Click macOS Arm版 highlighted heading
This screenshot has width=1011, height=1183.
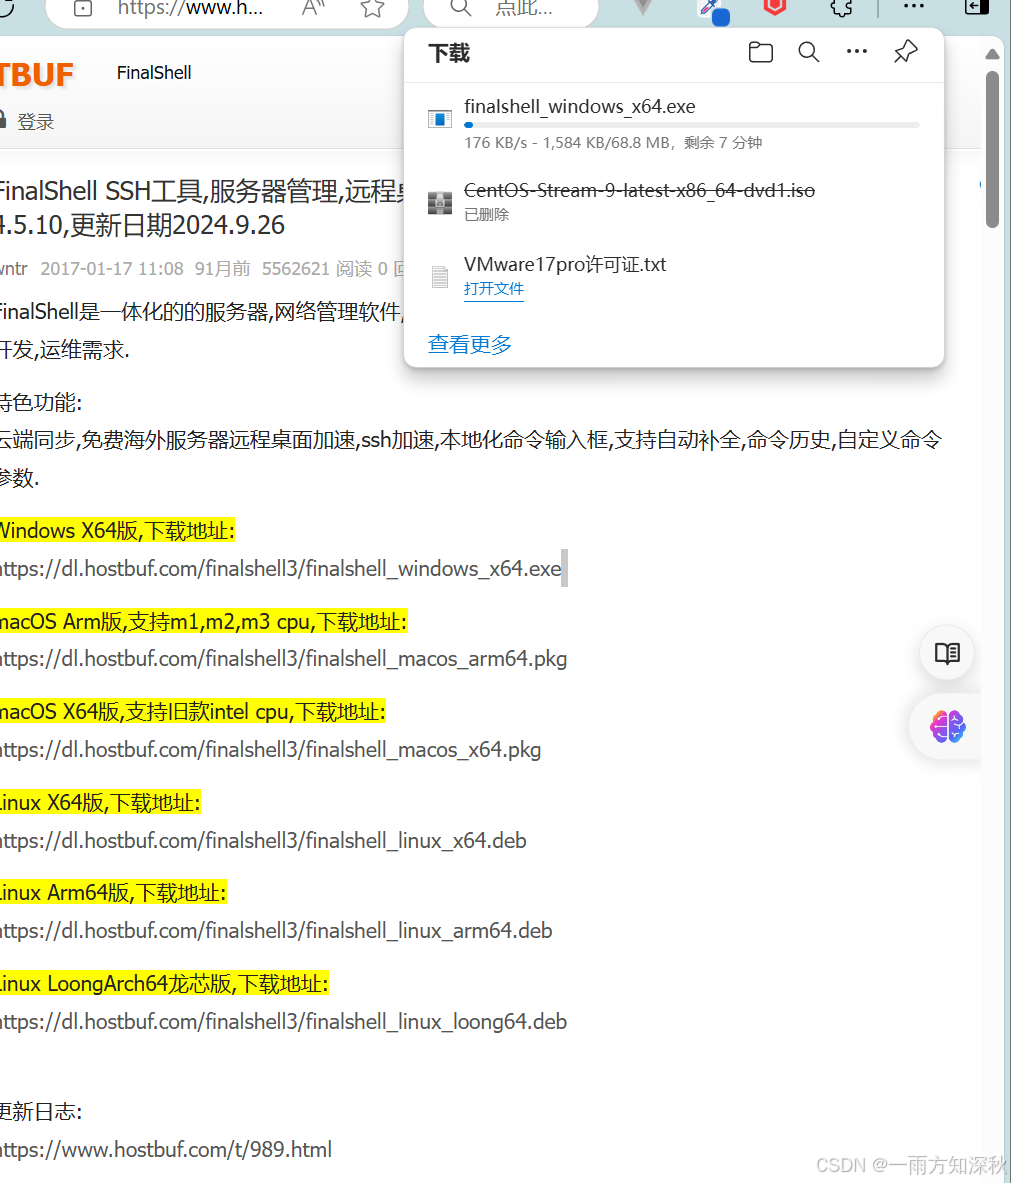(204, 622)
